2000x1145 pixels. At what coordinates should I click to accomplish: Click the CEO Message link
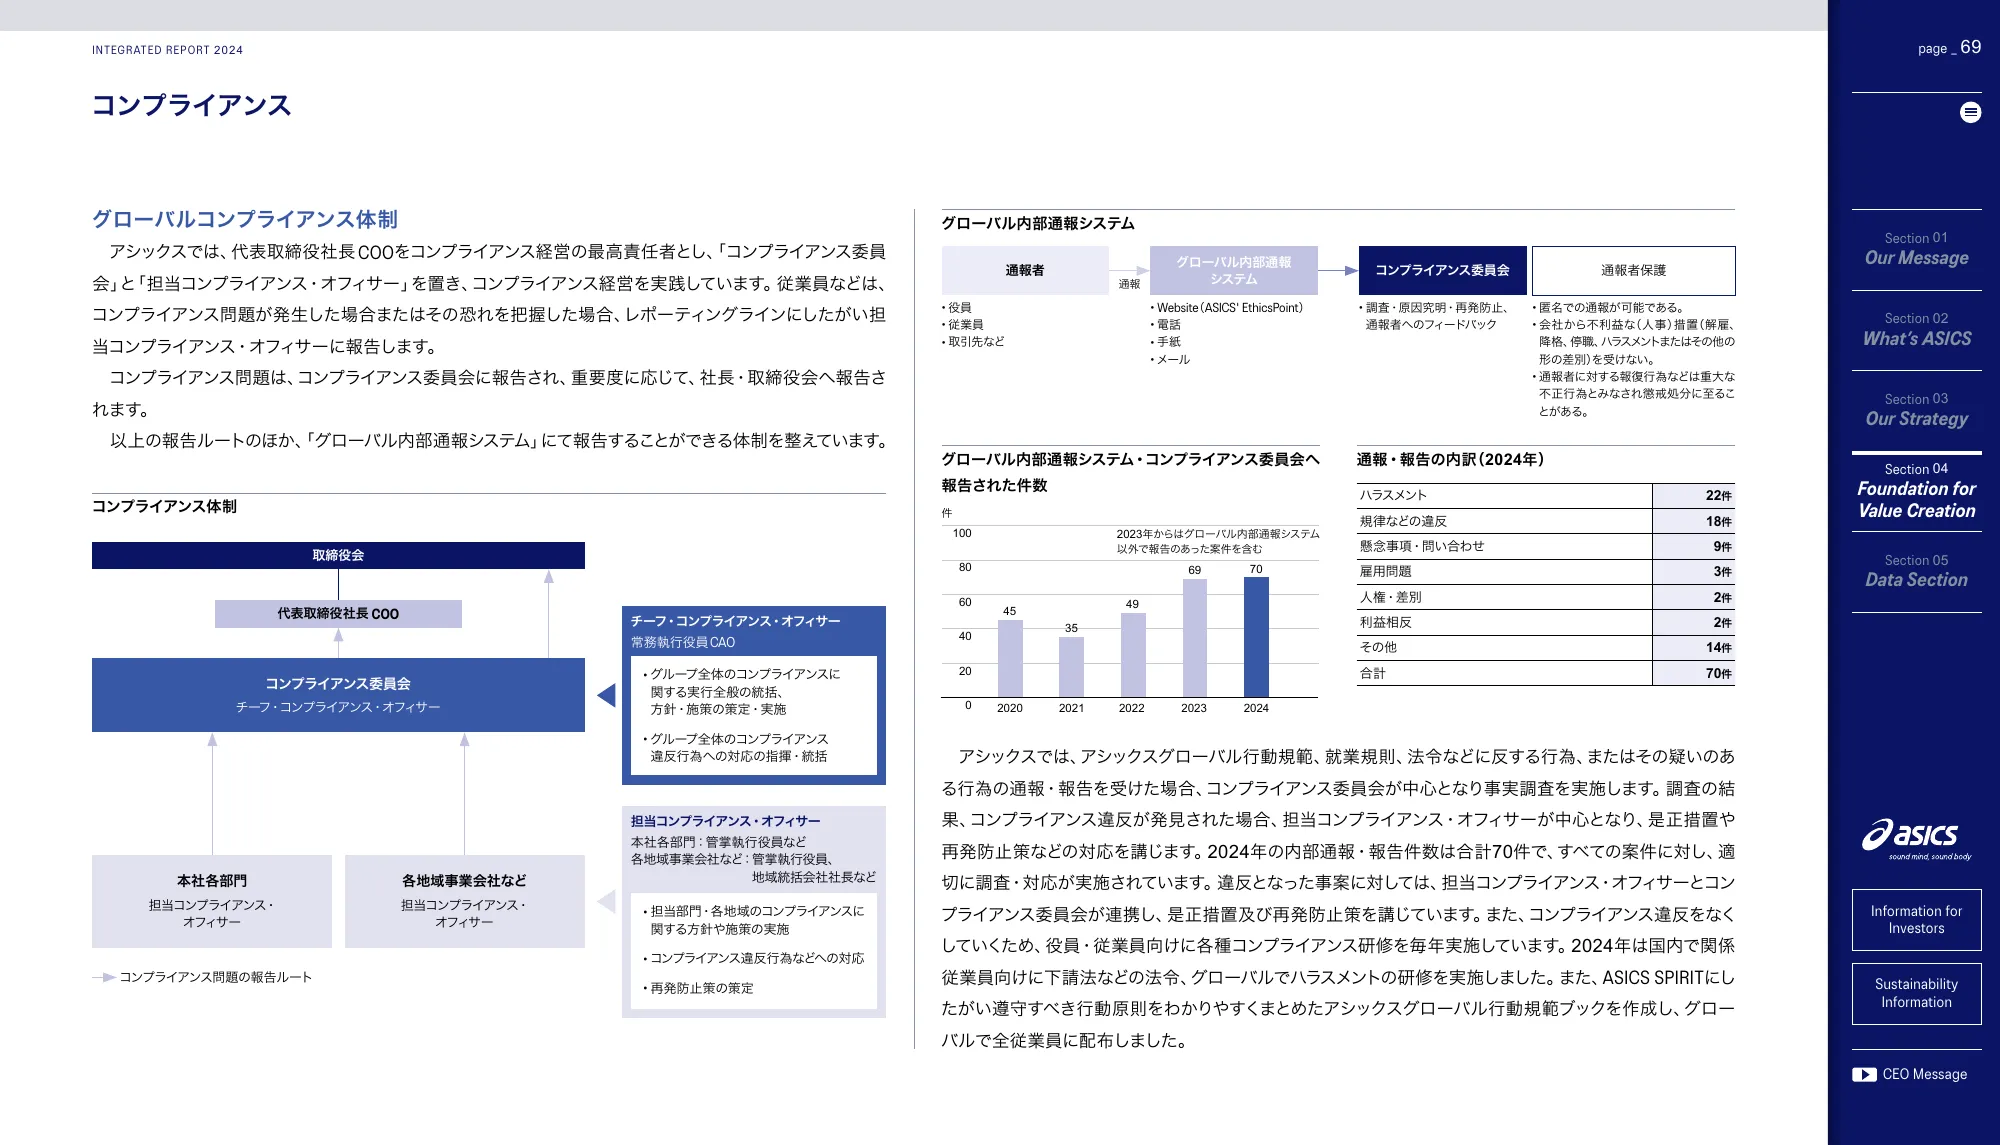click(x=1924, y=1075)
